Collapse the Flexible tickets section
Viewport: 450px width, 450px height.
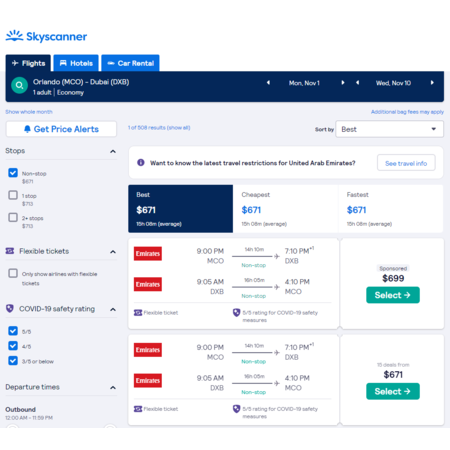(x=113, y=252)
